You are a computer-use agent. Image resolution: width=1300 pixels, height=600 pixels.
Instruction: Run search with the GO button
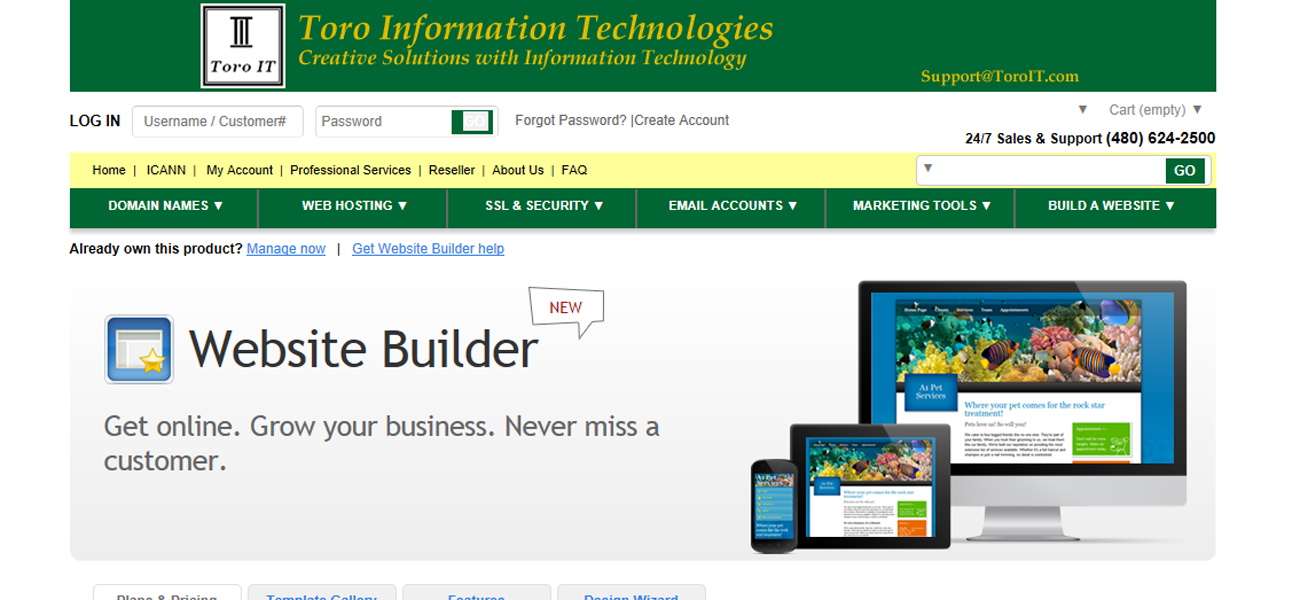pyautogui.click(x=1185, y=171)
